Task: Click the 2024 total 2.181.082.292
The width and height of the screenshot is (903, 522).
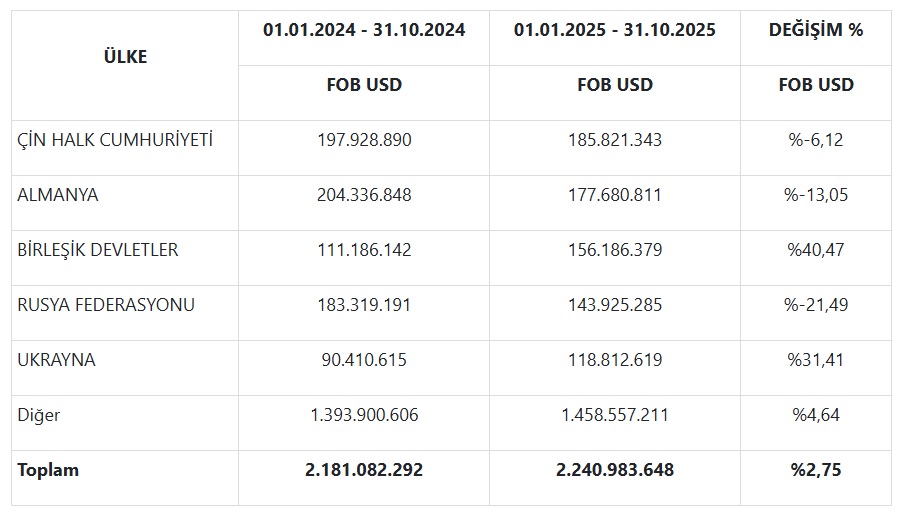Action: point(364,470)
